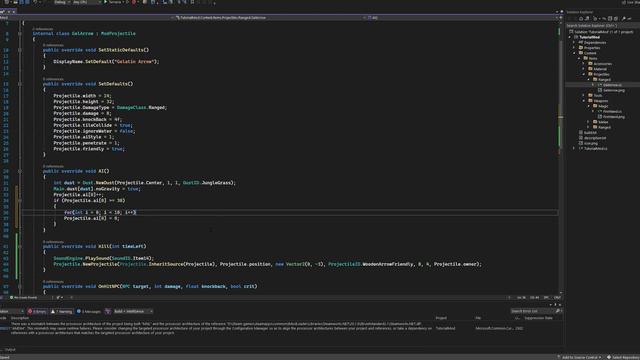The width and height of the screenshot is (640, 360).
Task: Select the TutorialMod project node
Action: tap(589, 37)
